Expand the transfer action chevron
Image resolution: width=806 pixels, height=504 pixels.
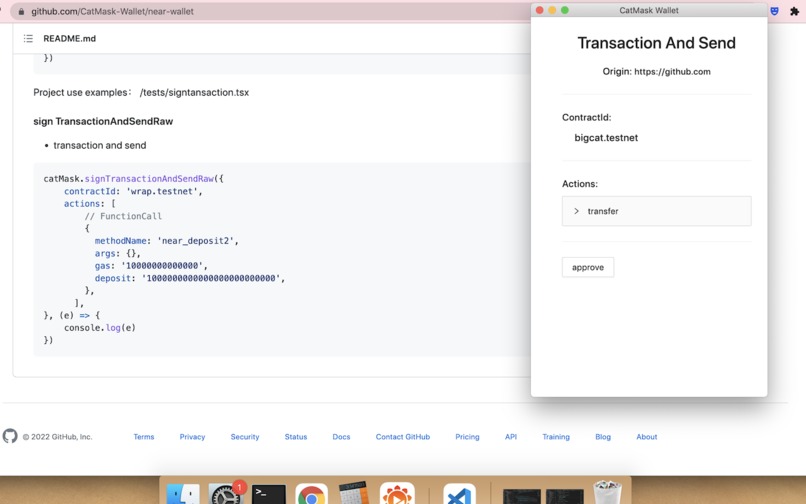pyautogui.click(x=576, y=211)
